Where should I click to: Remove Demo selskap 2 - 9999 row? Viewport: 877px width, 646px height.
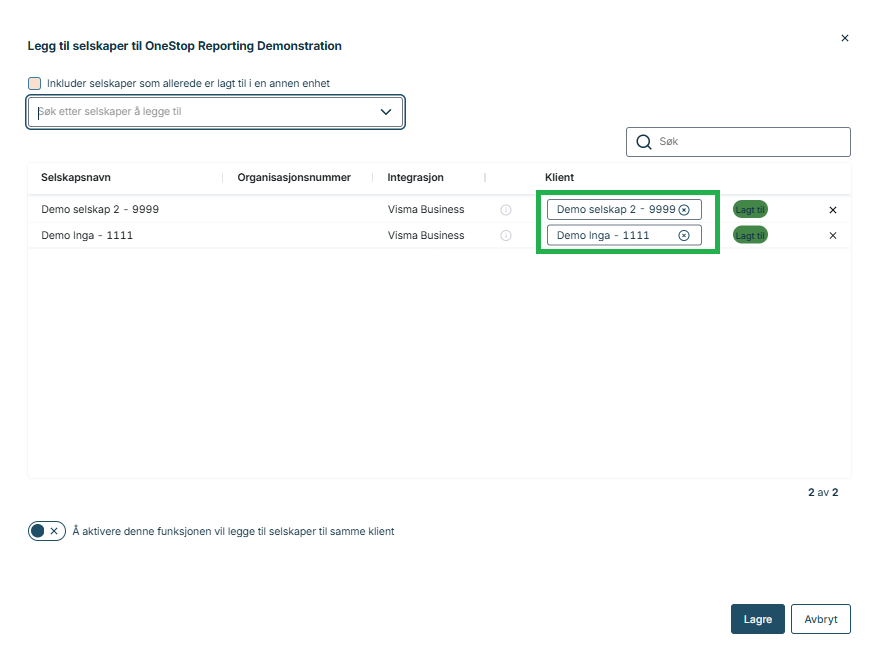832,210
